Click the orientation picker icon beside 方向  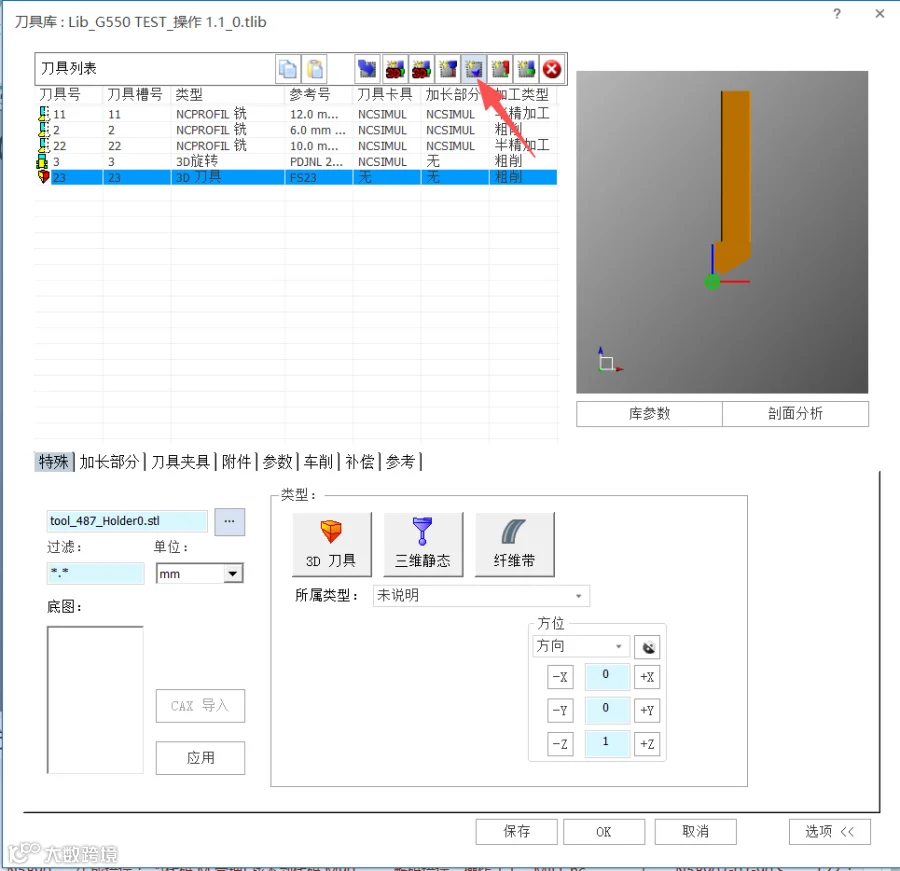click(647, 647)
